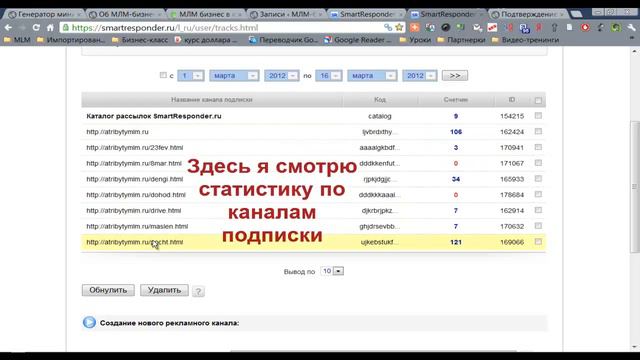Screen dimensions: 640x360
Task: Open the end month dropdown 'марта'
Action: (x=372, y=76)
